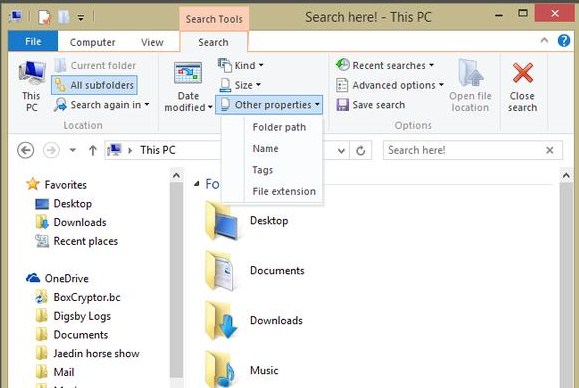579x388 pixels.
Task: Select Favorites in navigation pane
Action: click(56, 185)
